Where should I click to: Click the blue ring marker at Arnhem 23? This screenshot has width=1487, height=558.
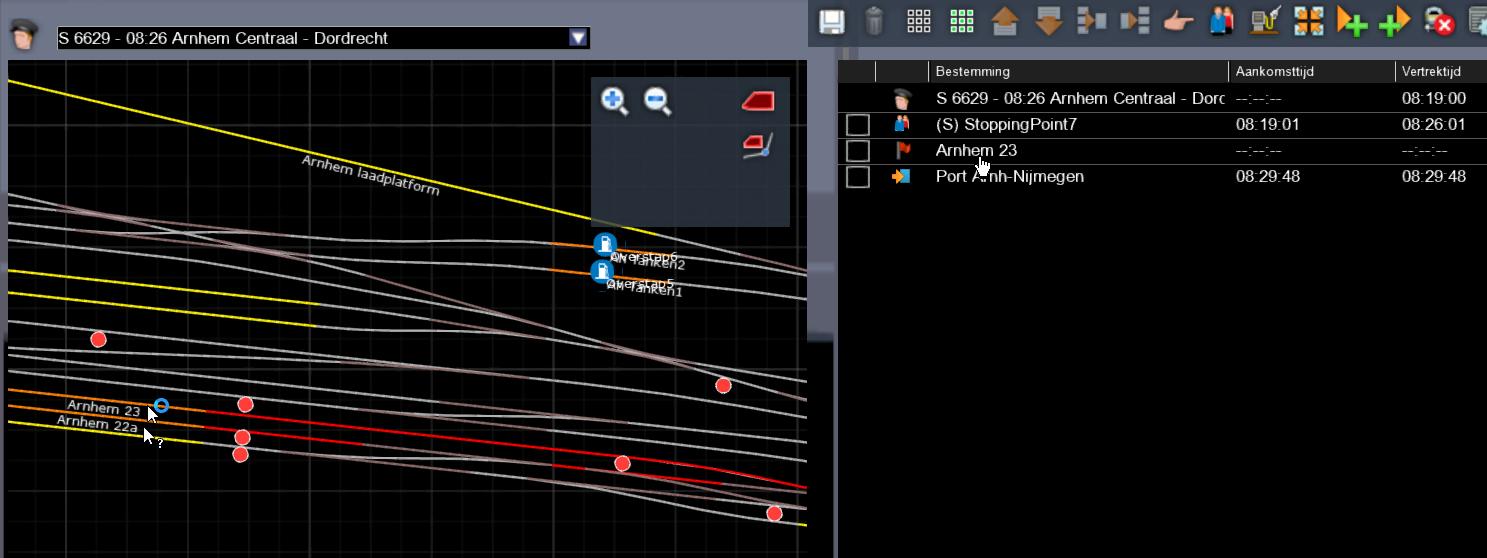(161, 406)
